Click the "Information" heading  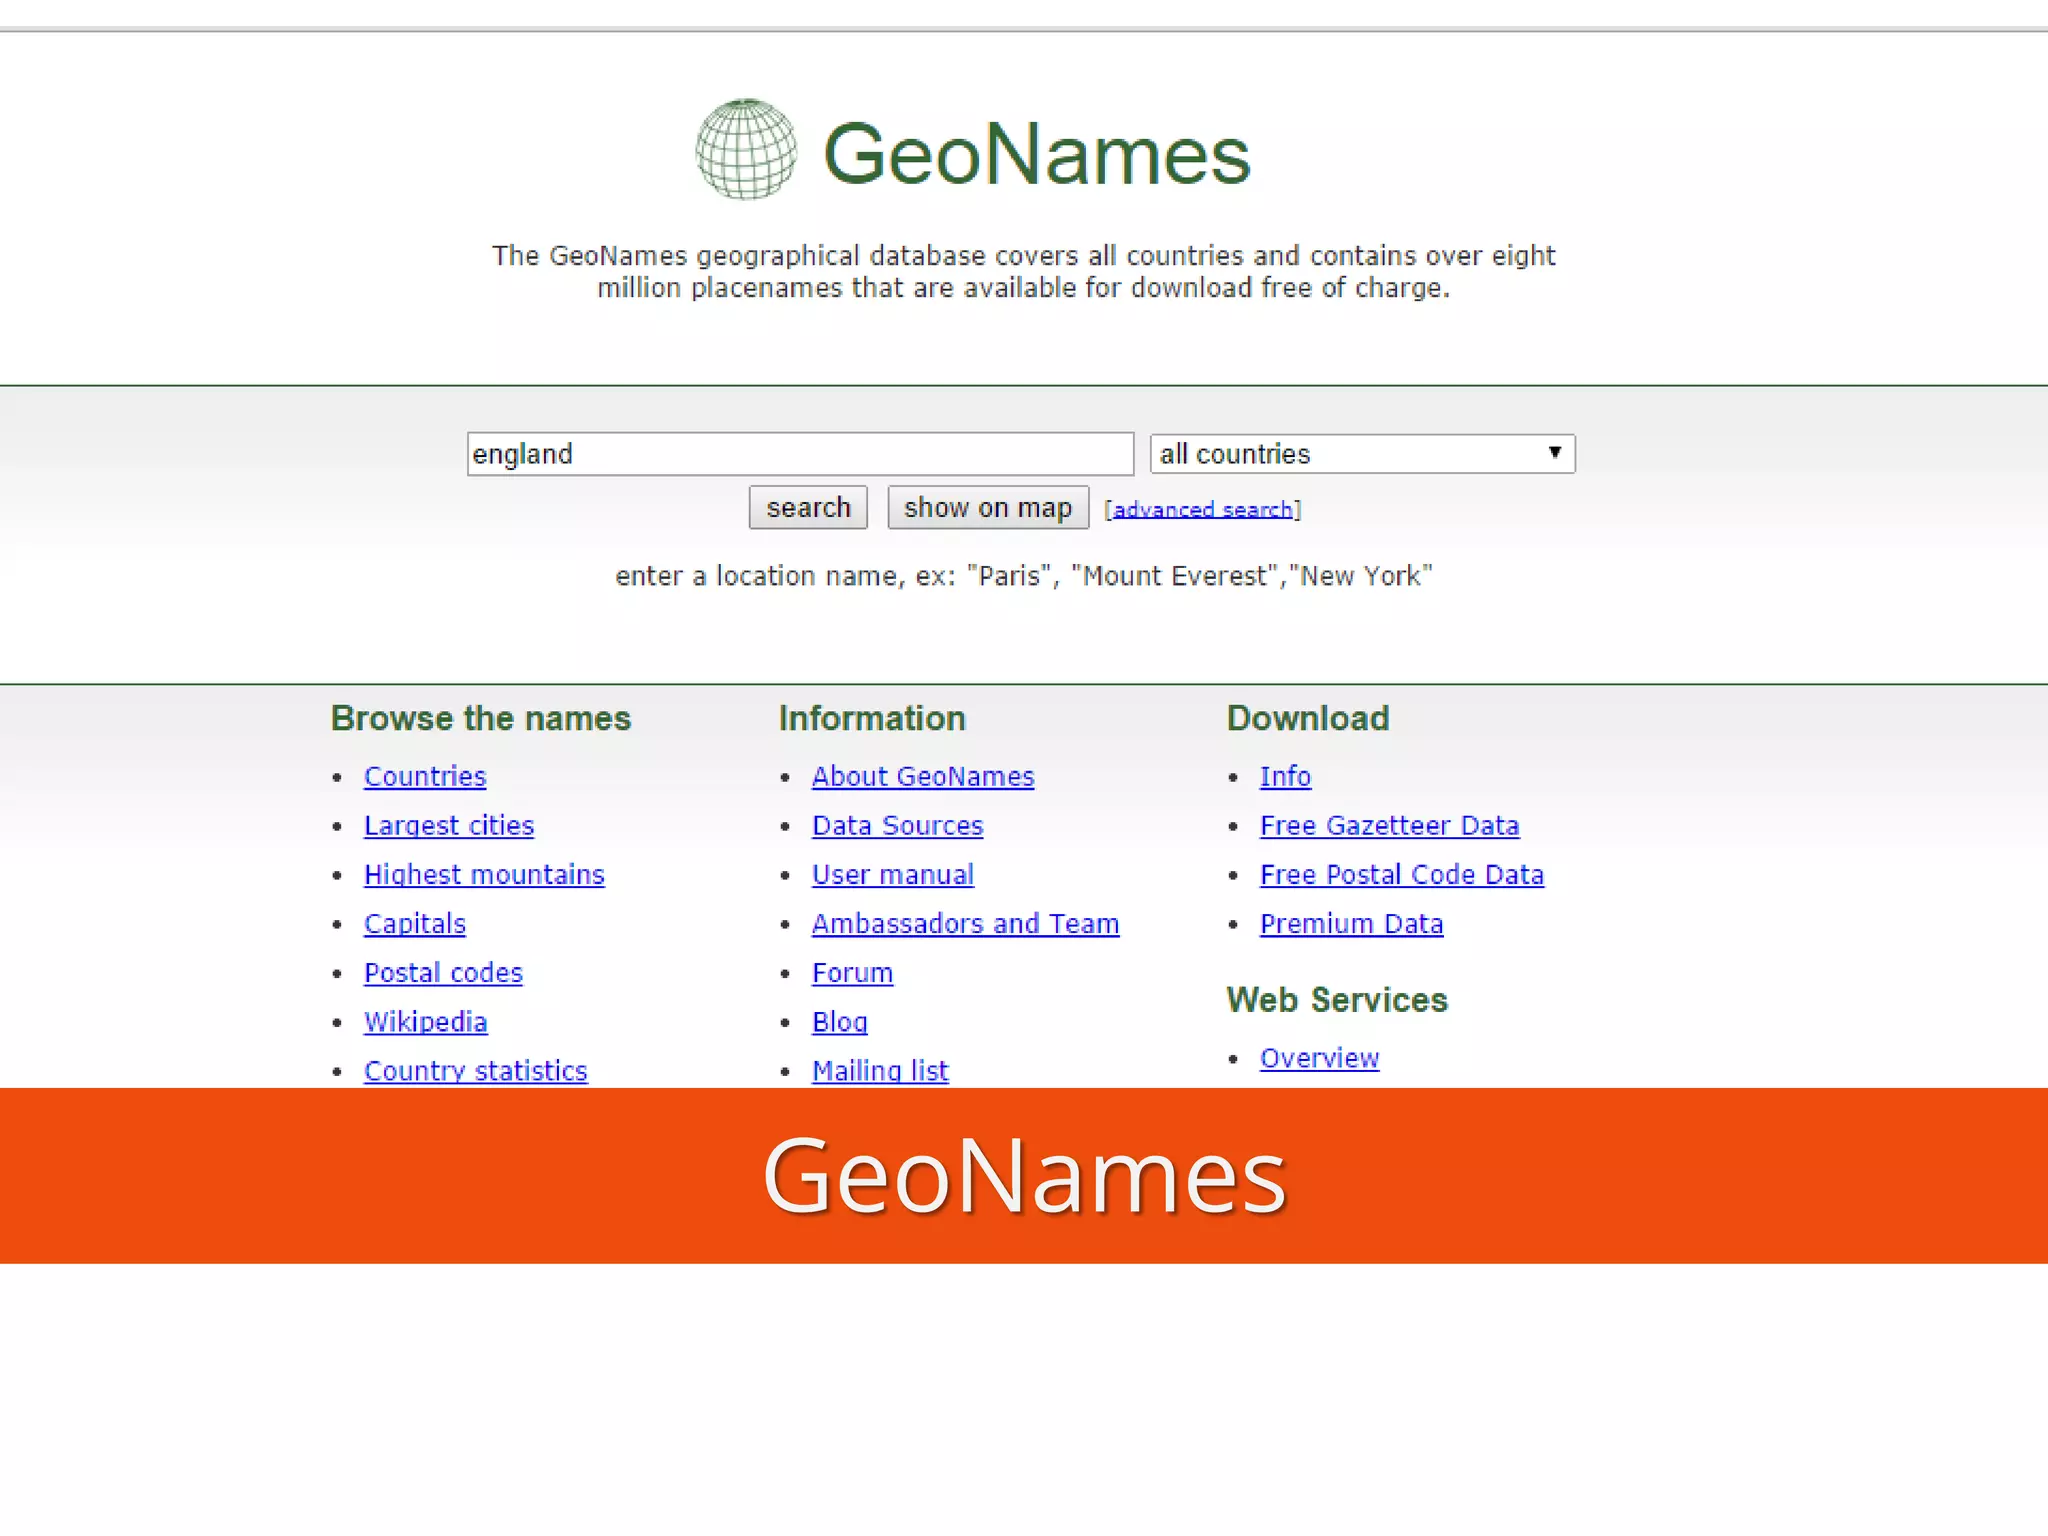pos(872,719)
